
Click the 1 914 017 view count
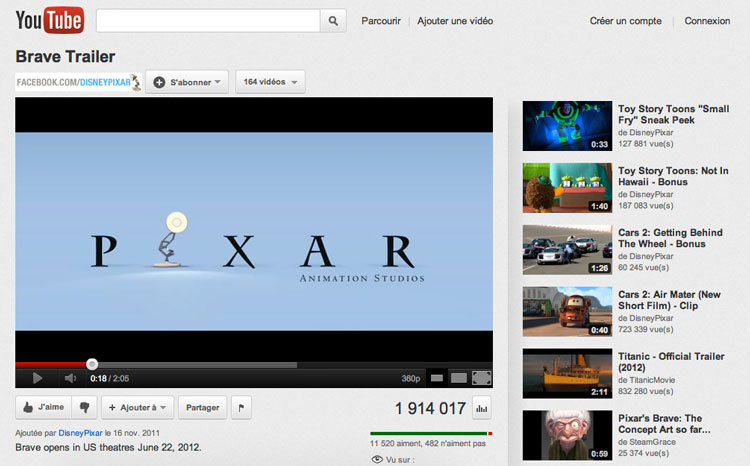pyautogui.click(x=430, y=408)
